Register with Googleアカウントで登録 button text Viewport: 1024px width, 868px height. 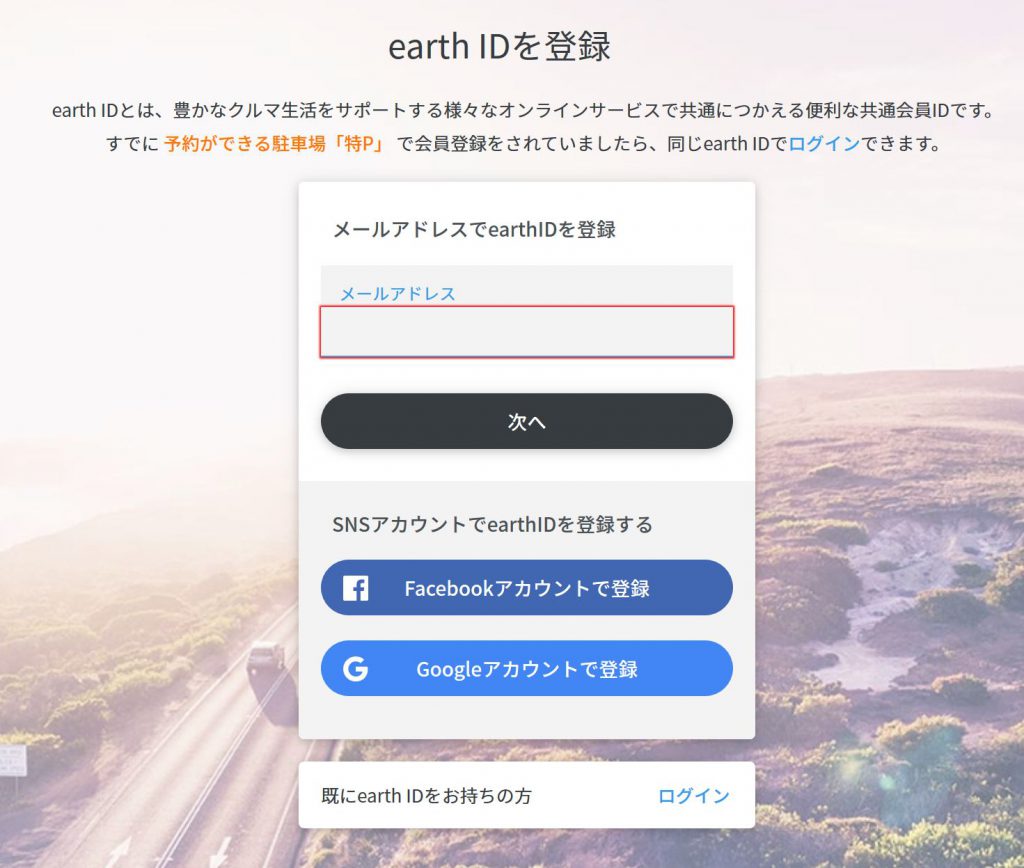coord(526,669)
